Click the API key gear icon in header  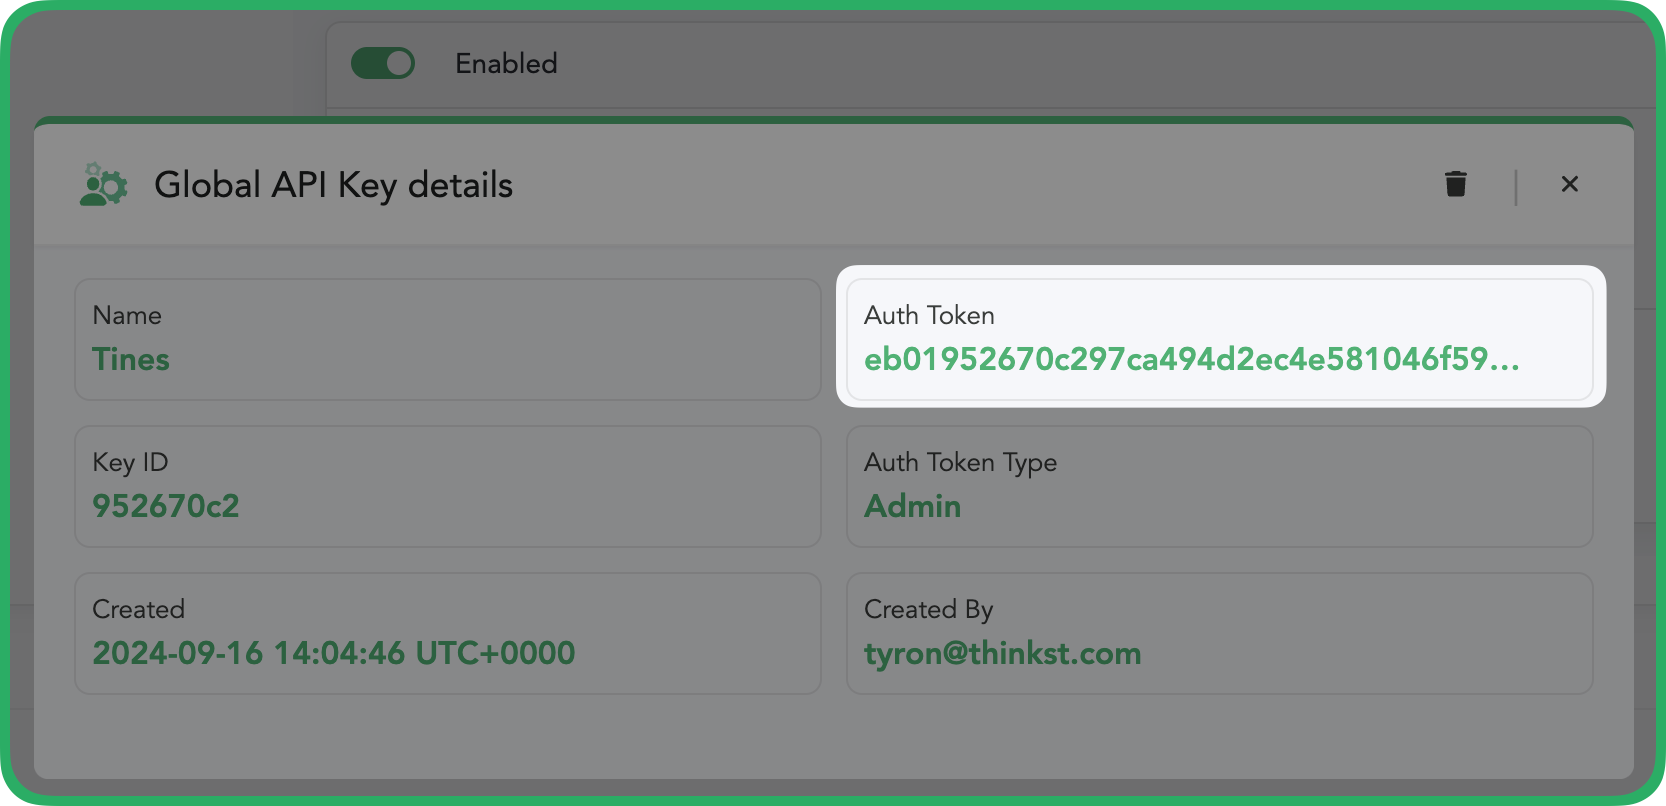click(x=103, y=185)
